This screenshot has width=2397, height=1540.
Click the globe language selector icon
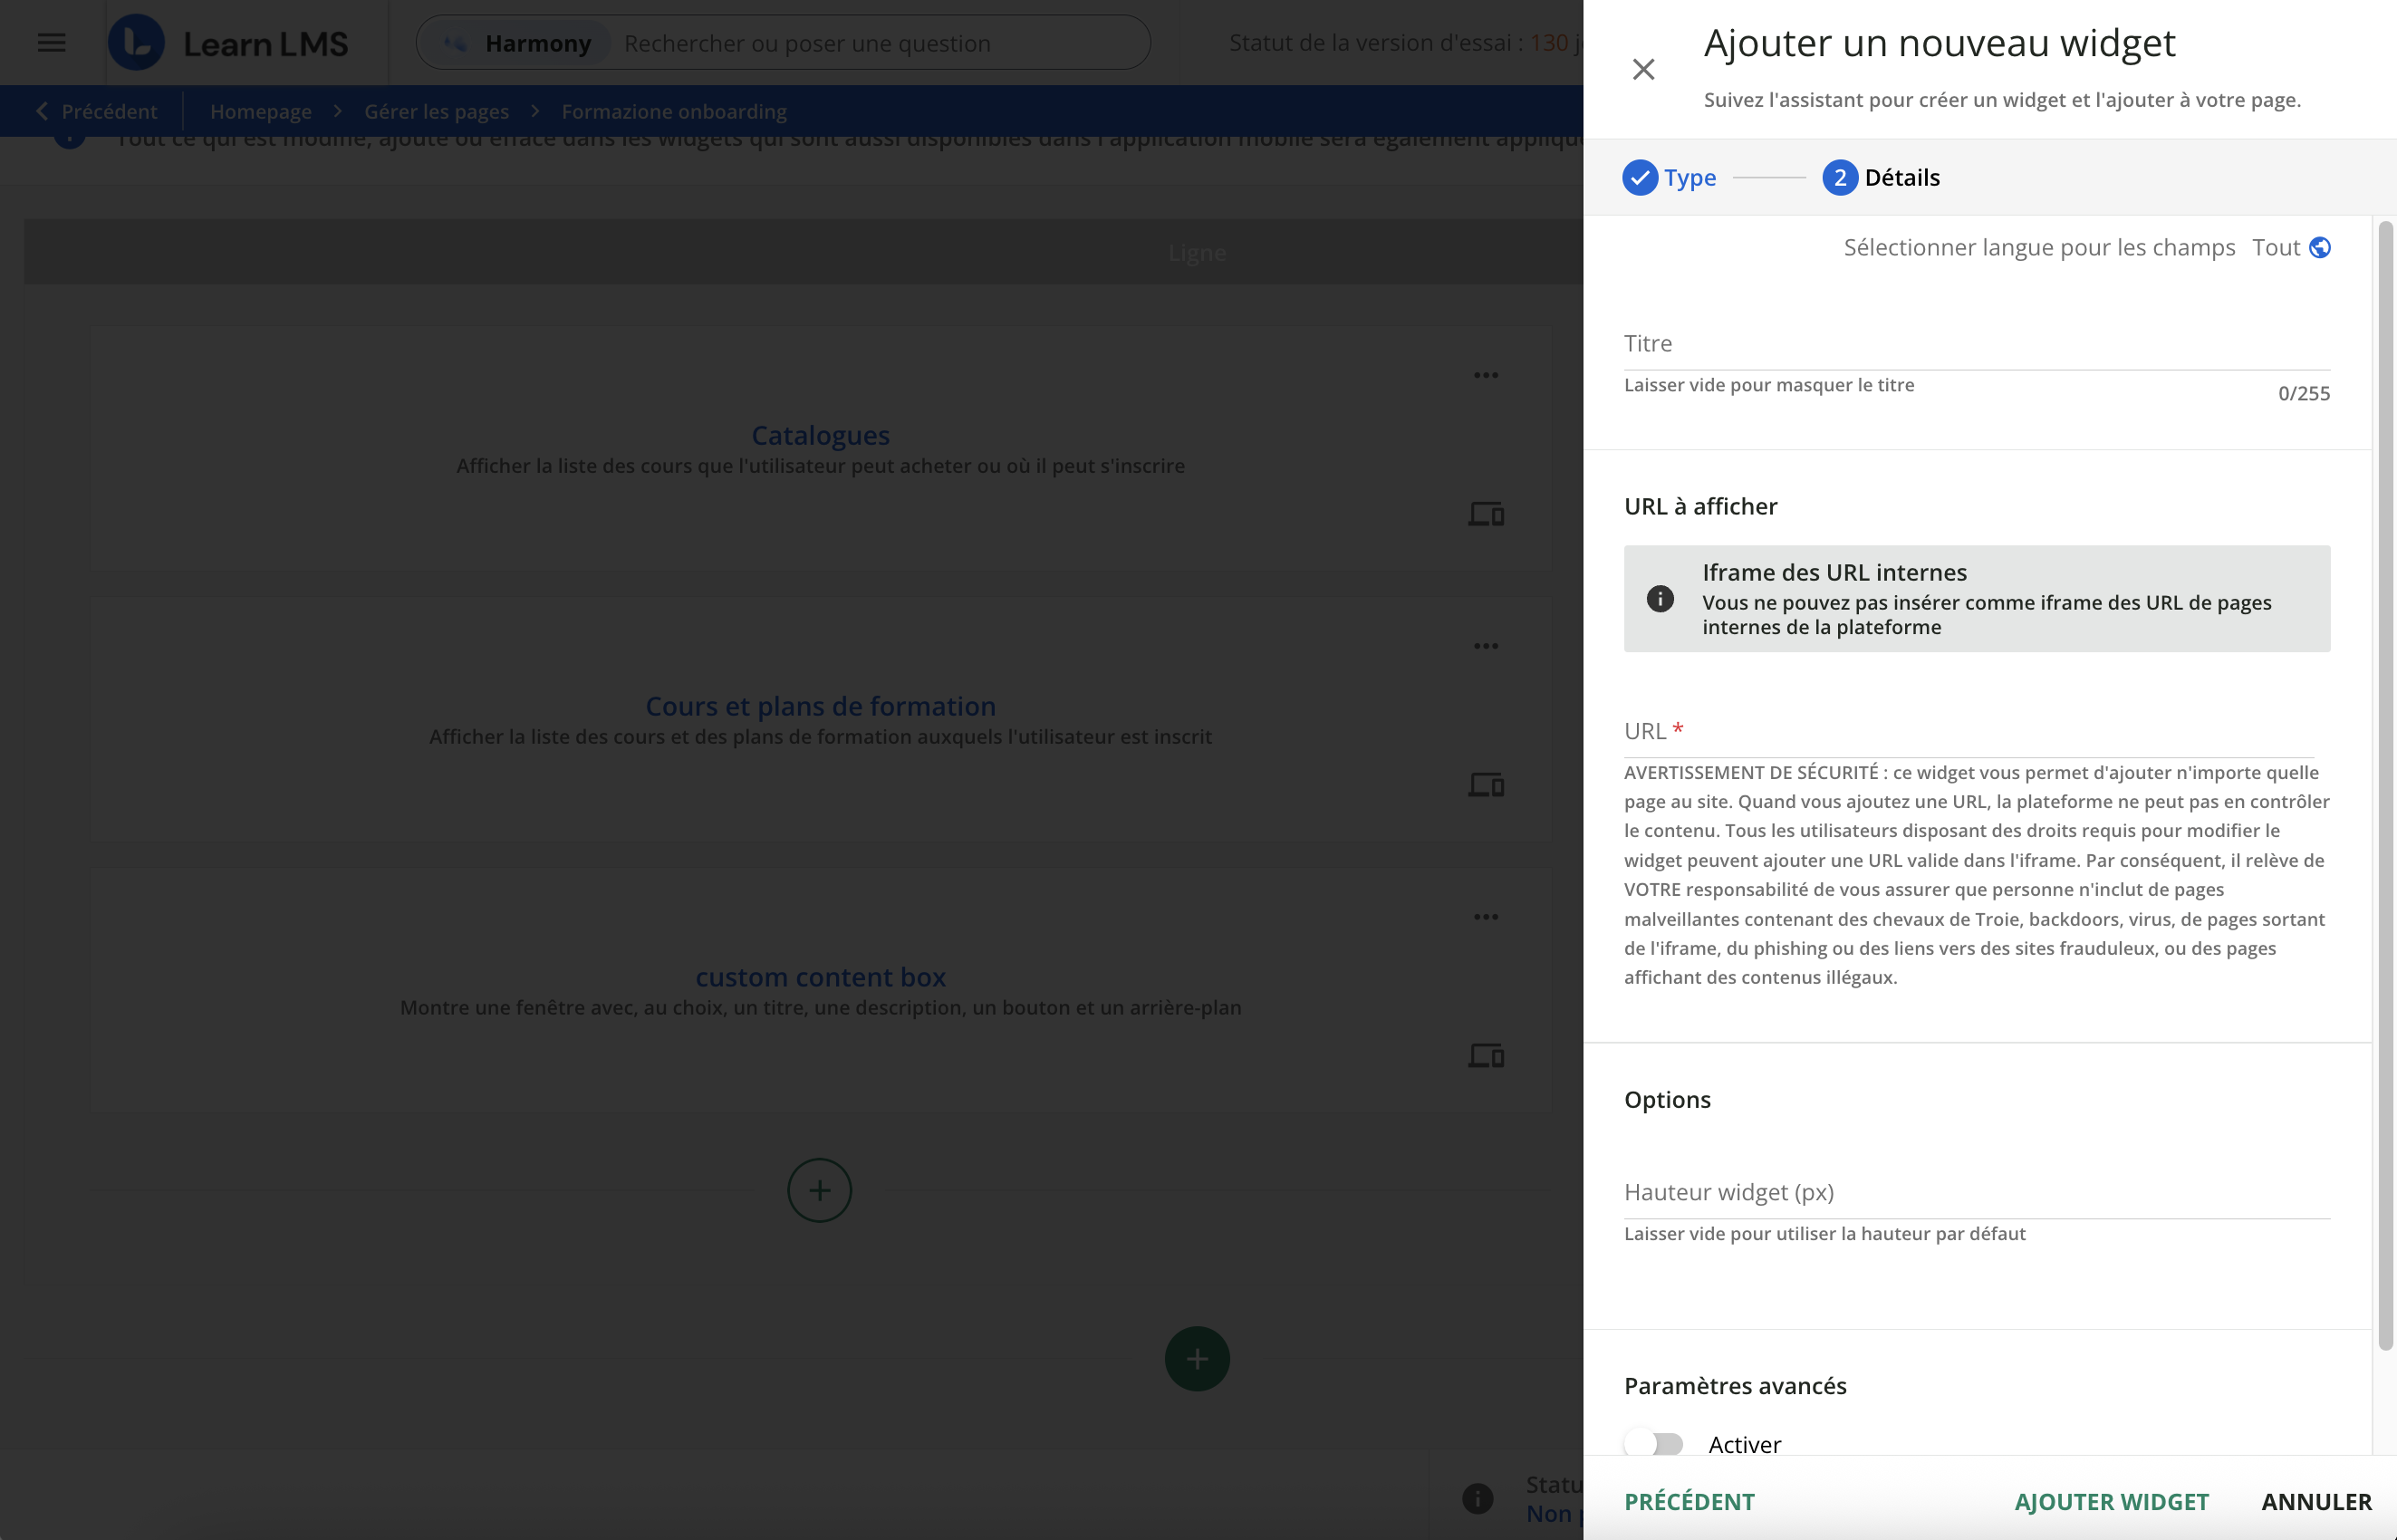(2320, 247)
